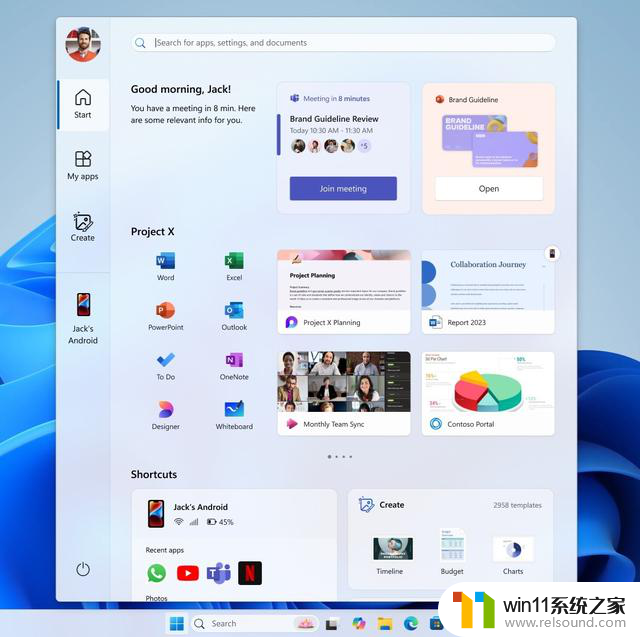Click the Windows Start button on taskbar

tap(177, 623)
